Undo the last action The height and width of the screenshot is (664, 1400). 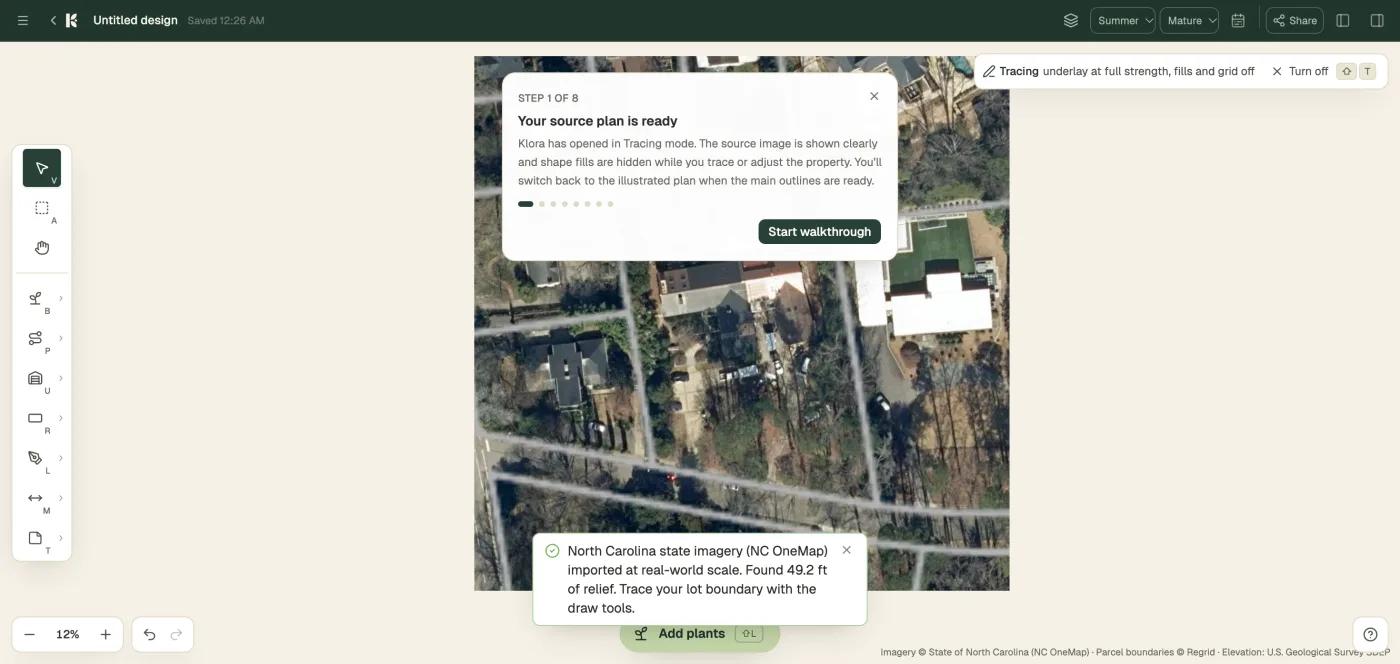tap(149, 634)
